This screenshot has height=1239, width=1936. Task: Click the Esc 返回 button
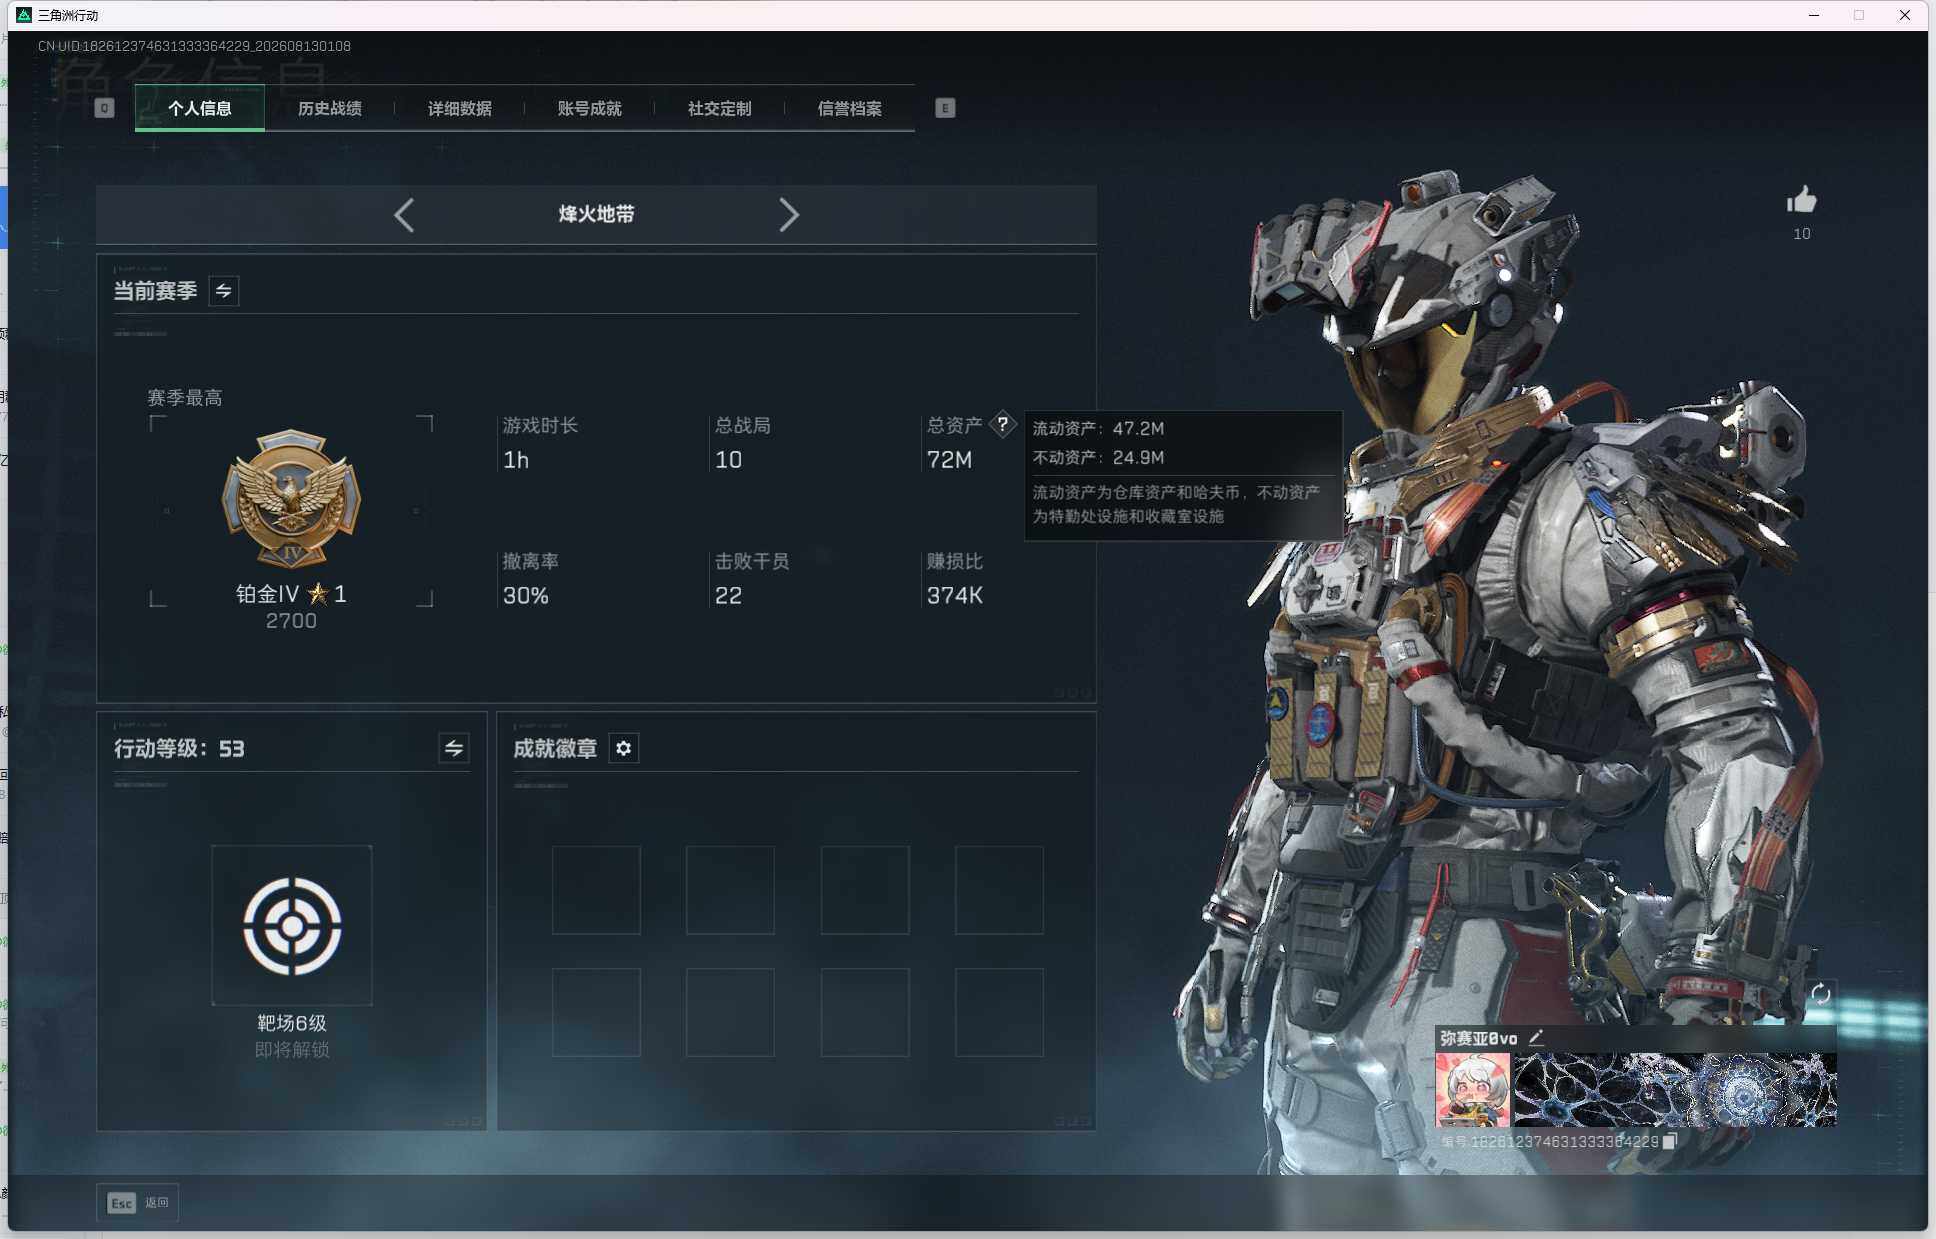coord(138,1202)
